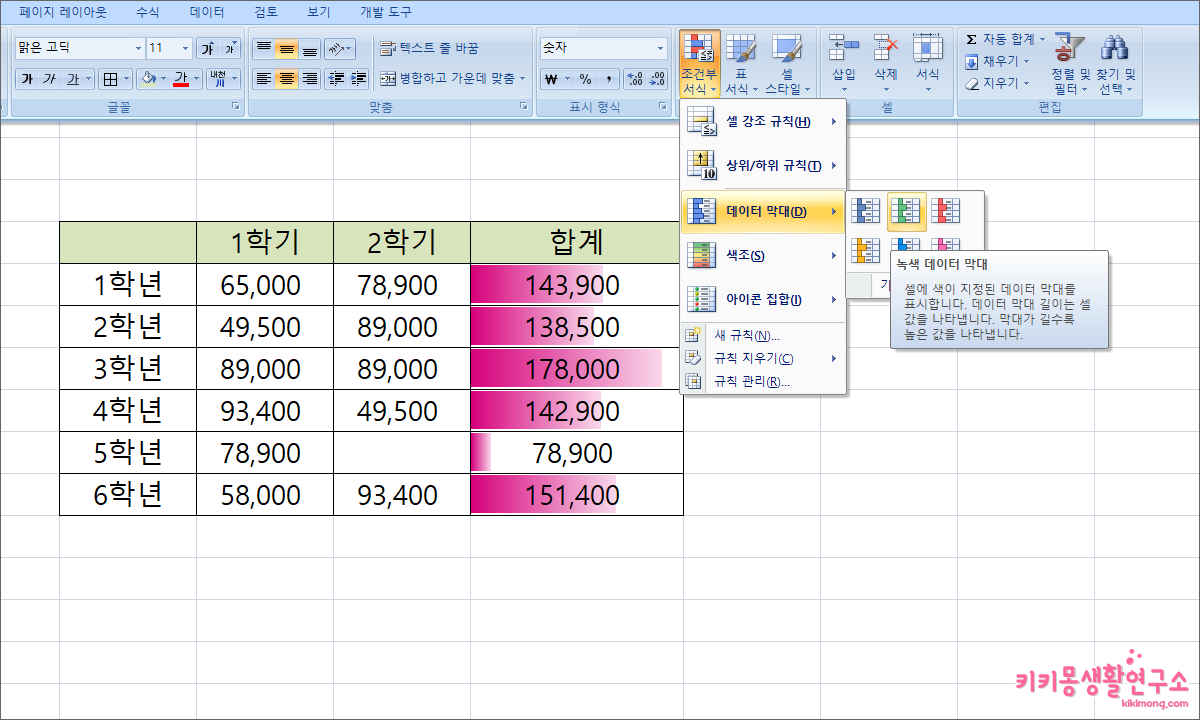Open Sort & Filter funnel icon
The image size is (1200, 720).
coord(1069,48)
